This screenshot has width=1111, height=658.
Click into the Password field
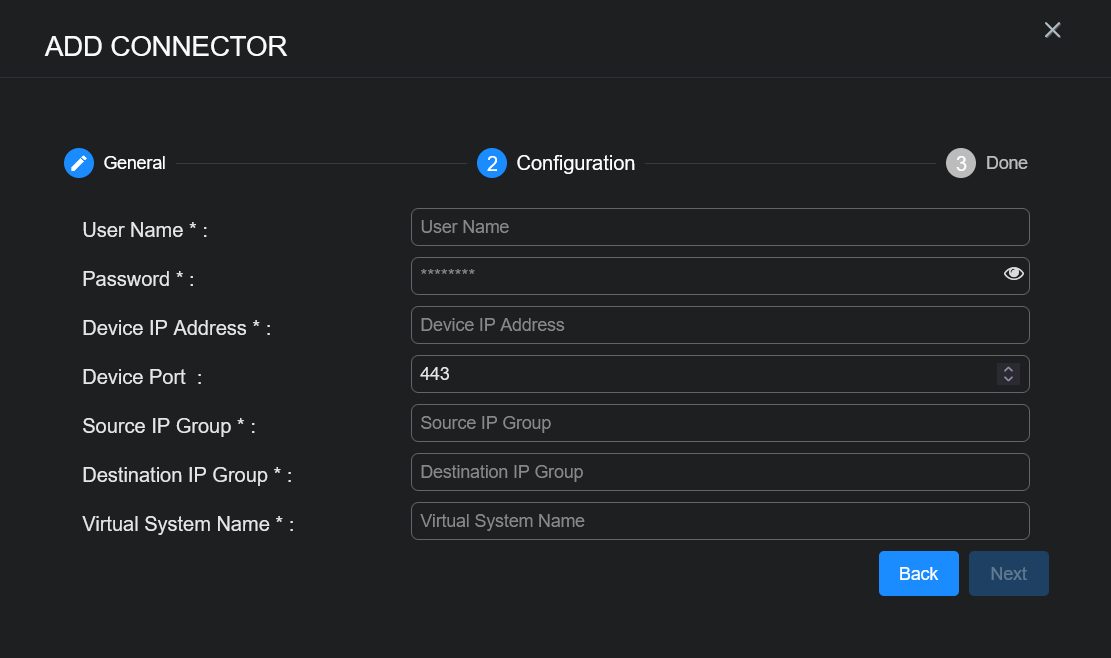pos(700,276)
